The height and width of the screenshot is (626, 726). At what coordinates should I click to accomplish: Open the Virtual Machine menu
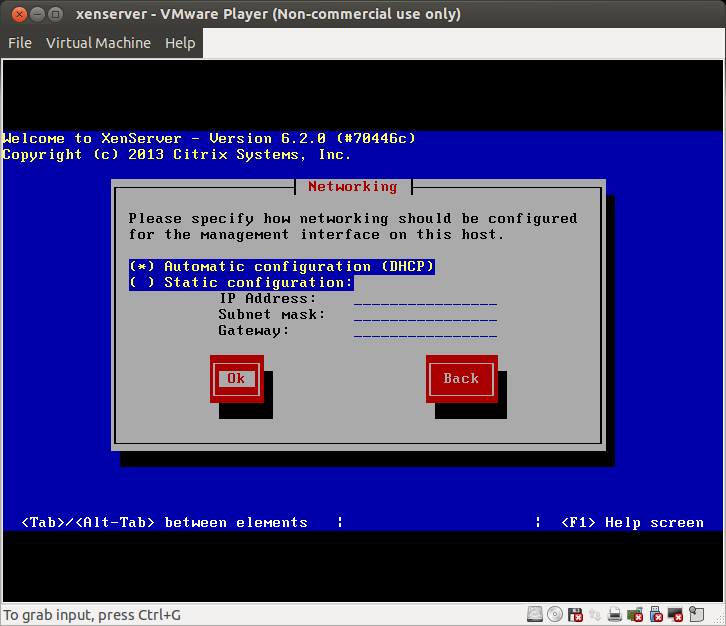[98, 43]
